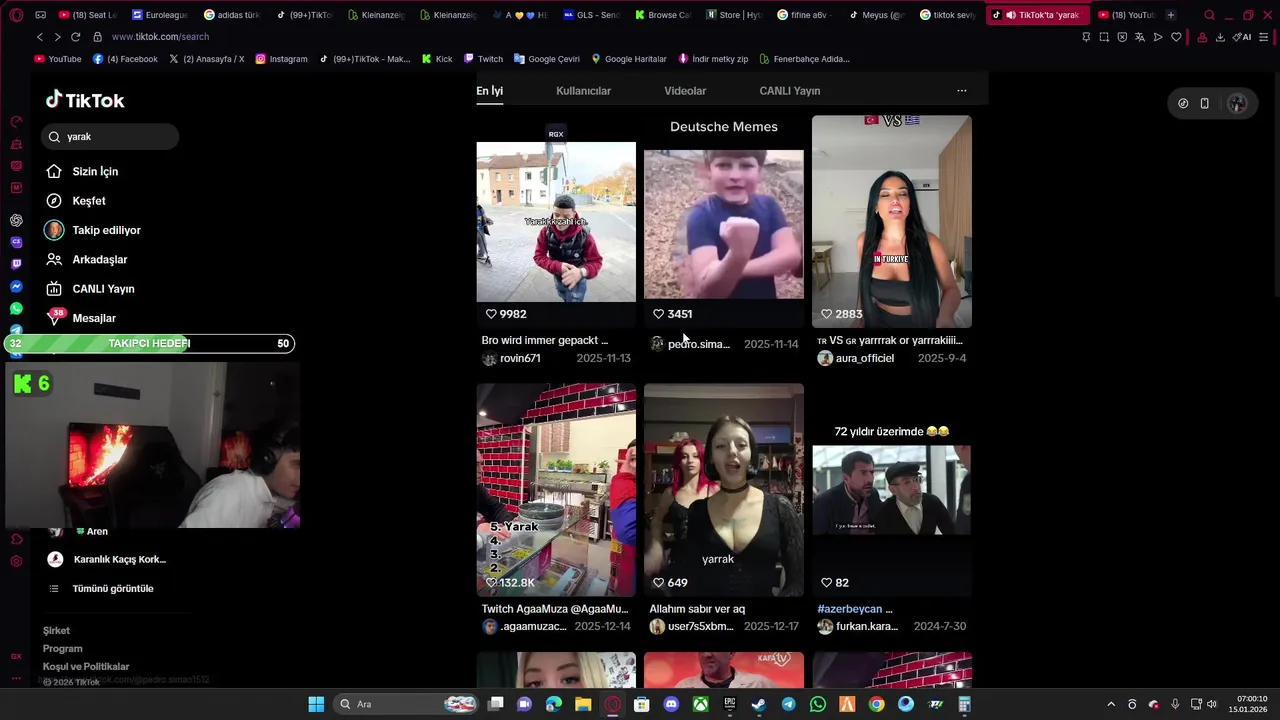Image resolution: width=1280 pixels, height=720 pixels.
Task: Switch to Kullanıcılar tab
Action: pyautogui.click(x=583, y=91)
